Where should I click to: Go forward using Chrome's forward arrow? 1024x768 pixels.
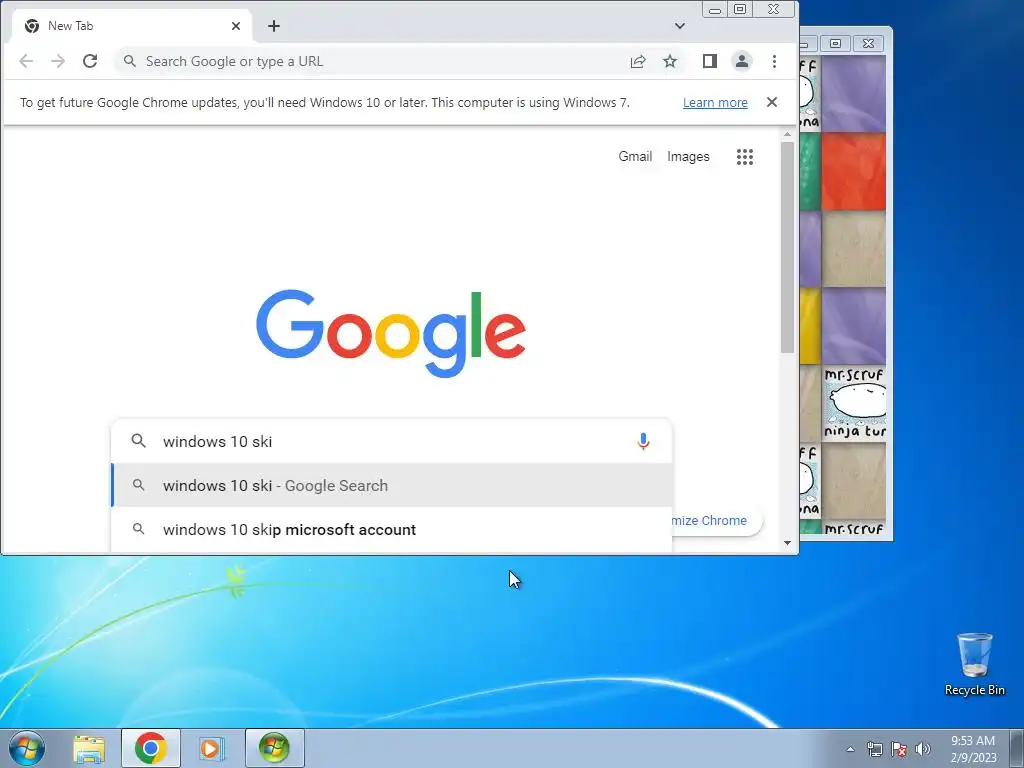[58, 61]
